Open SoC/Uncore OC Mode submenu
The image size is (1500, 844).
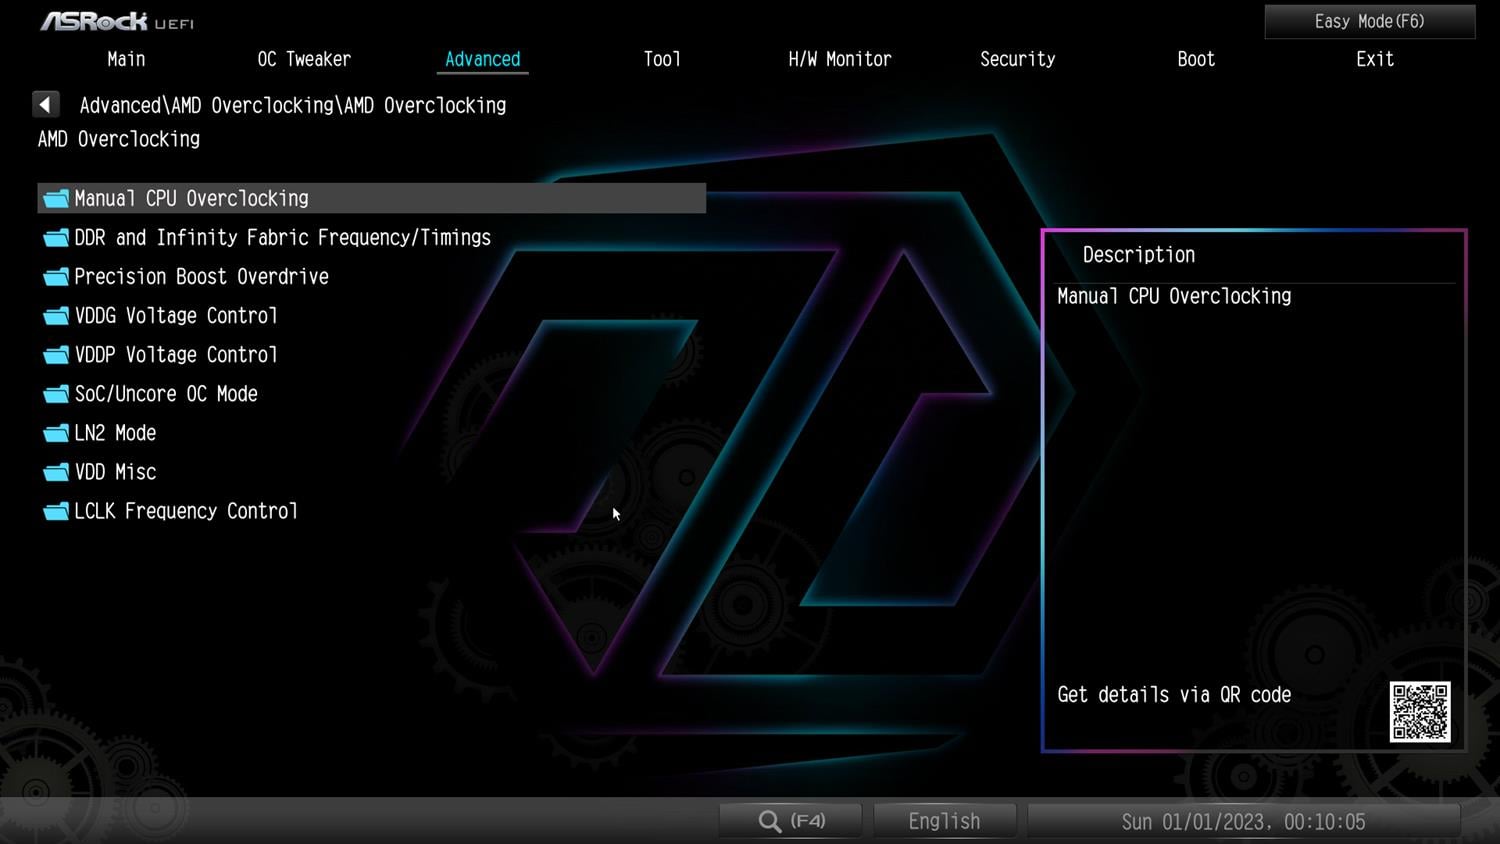(166, 394)
